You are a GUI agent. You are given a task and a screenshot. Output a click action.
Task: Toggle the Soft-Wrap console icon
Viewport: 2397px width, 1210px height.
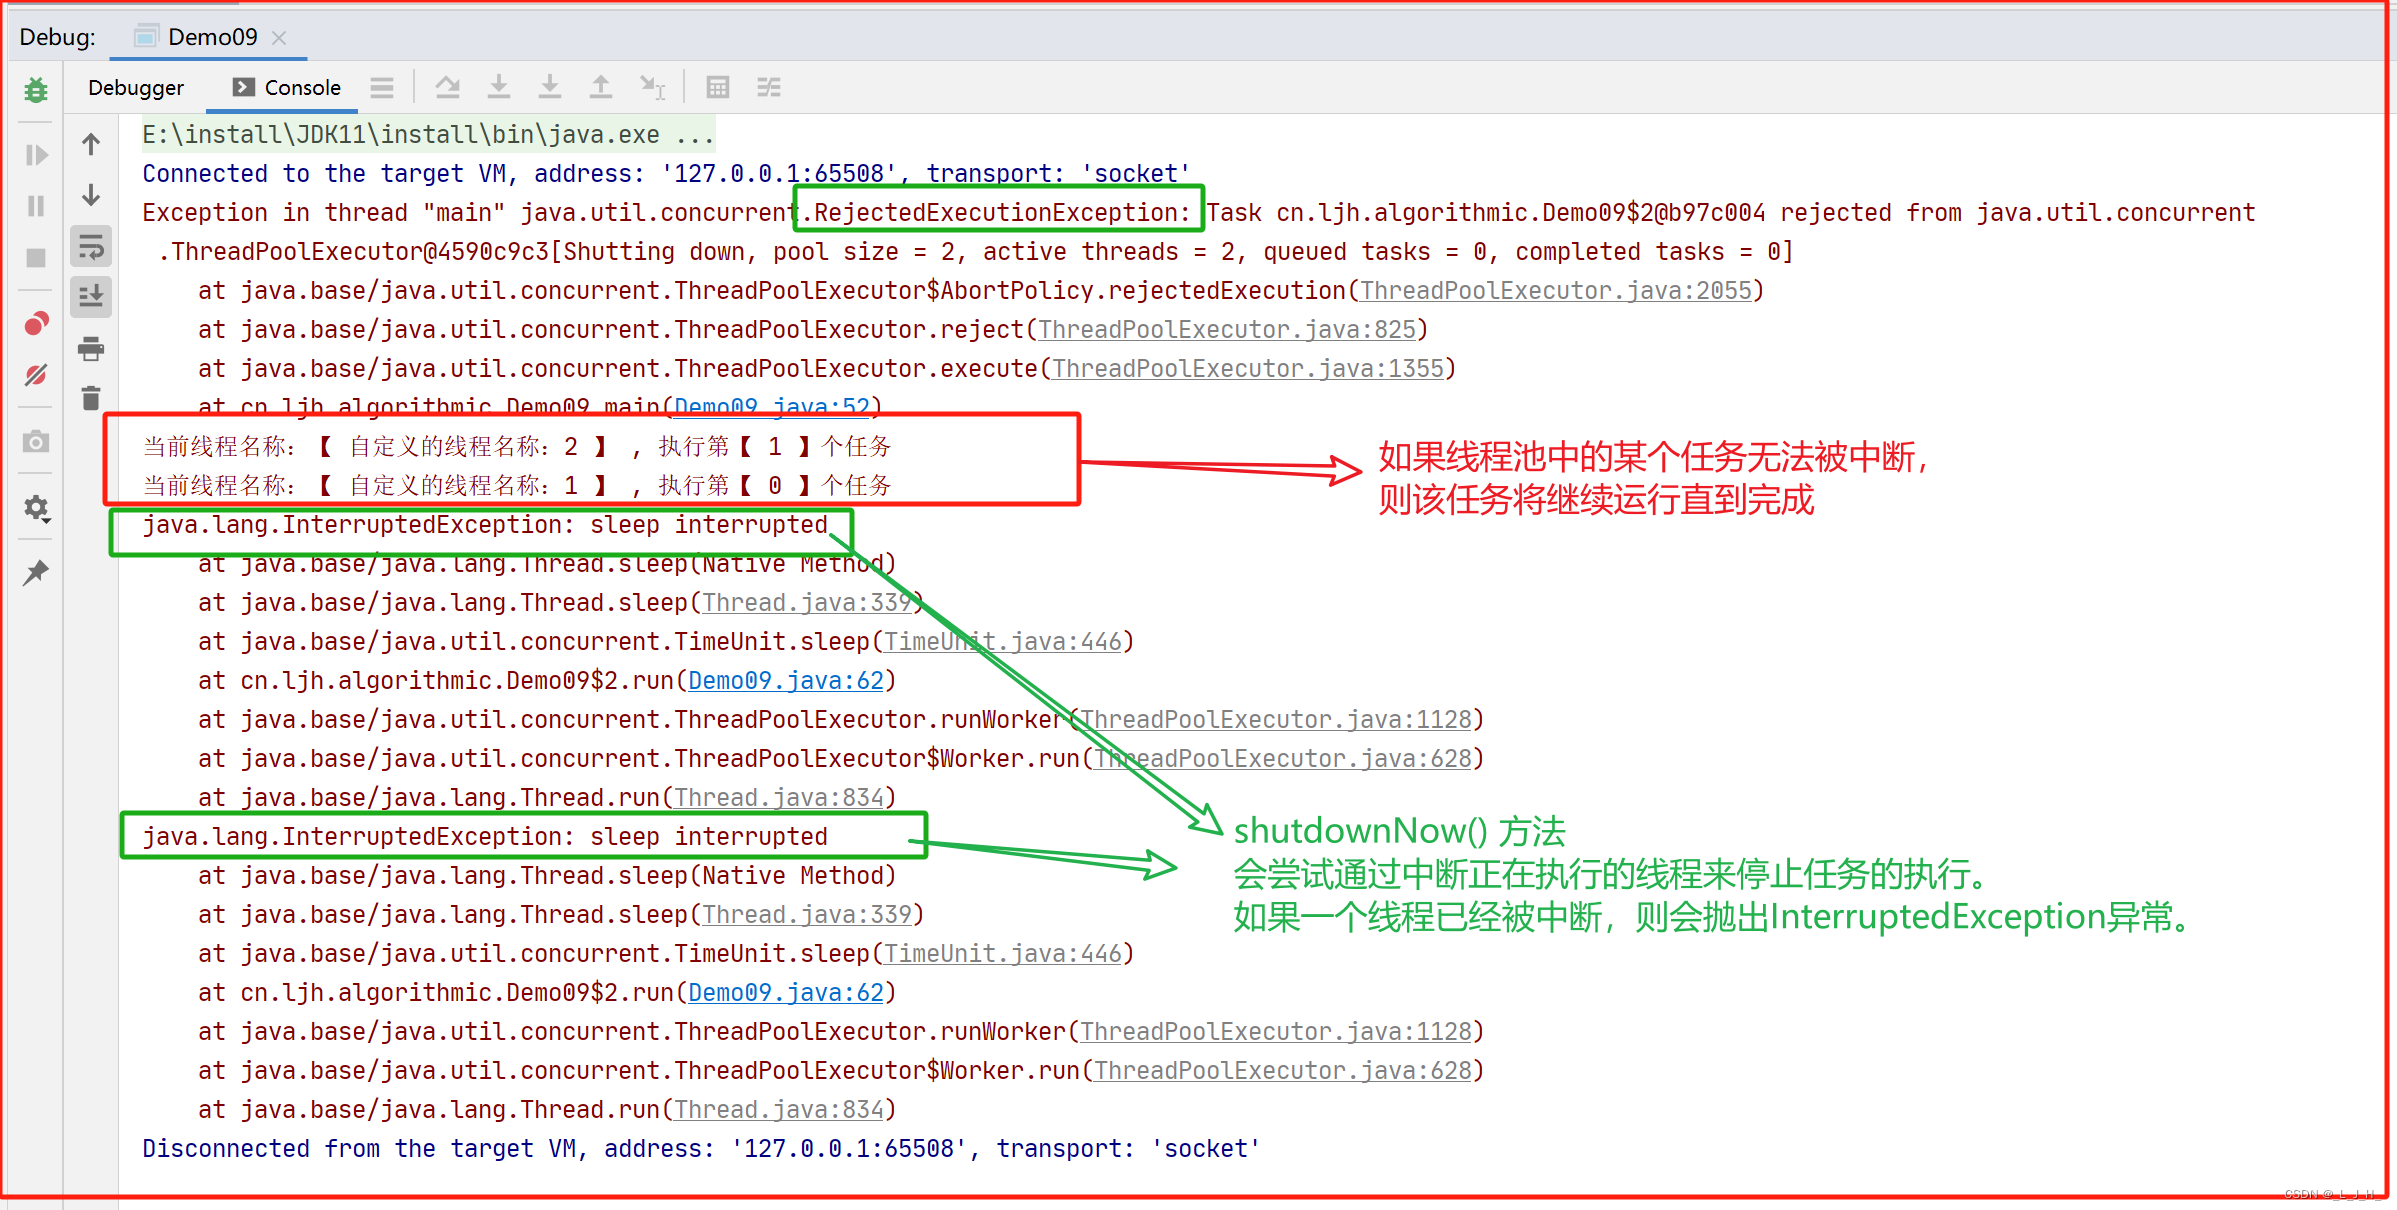point(91,246)
